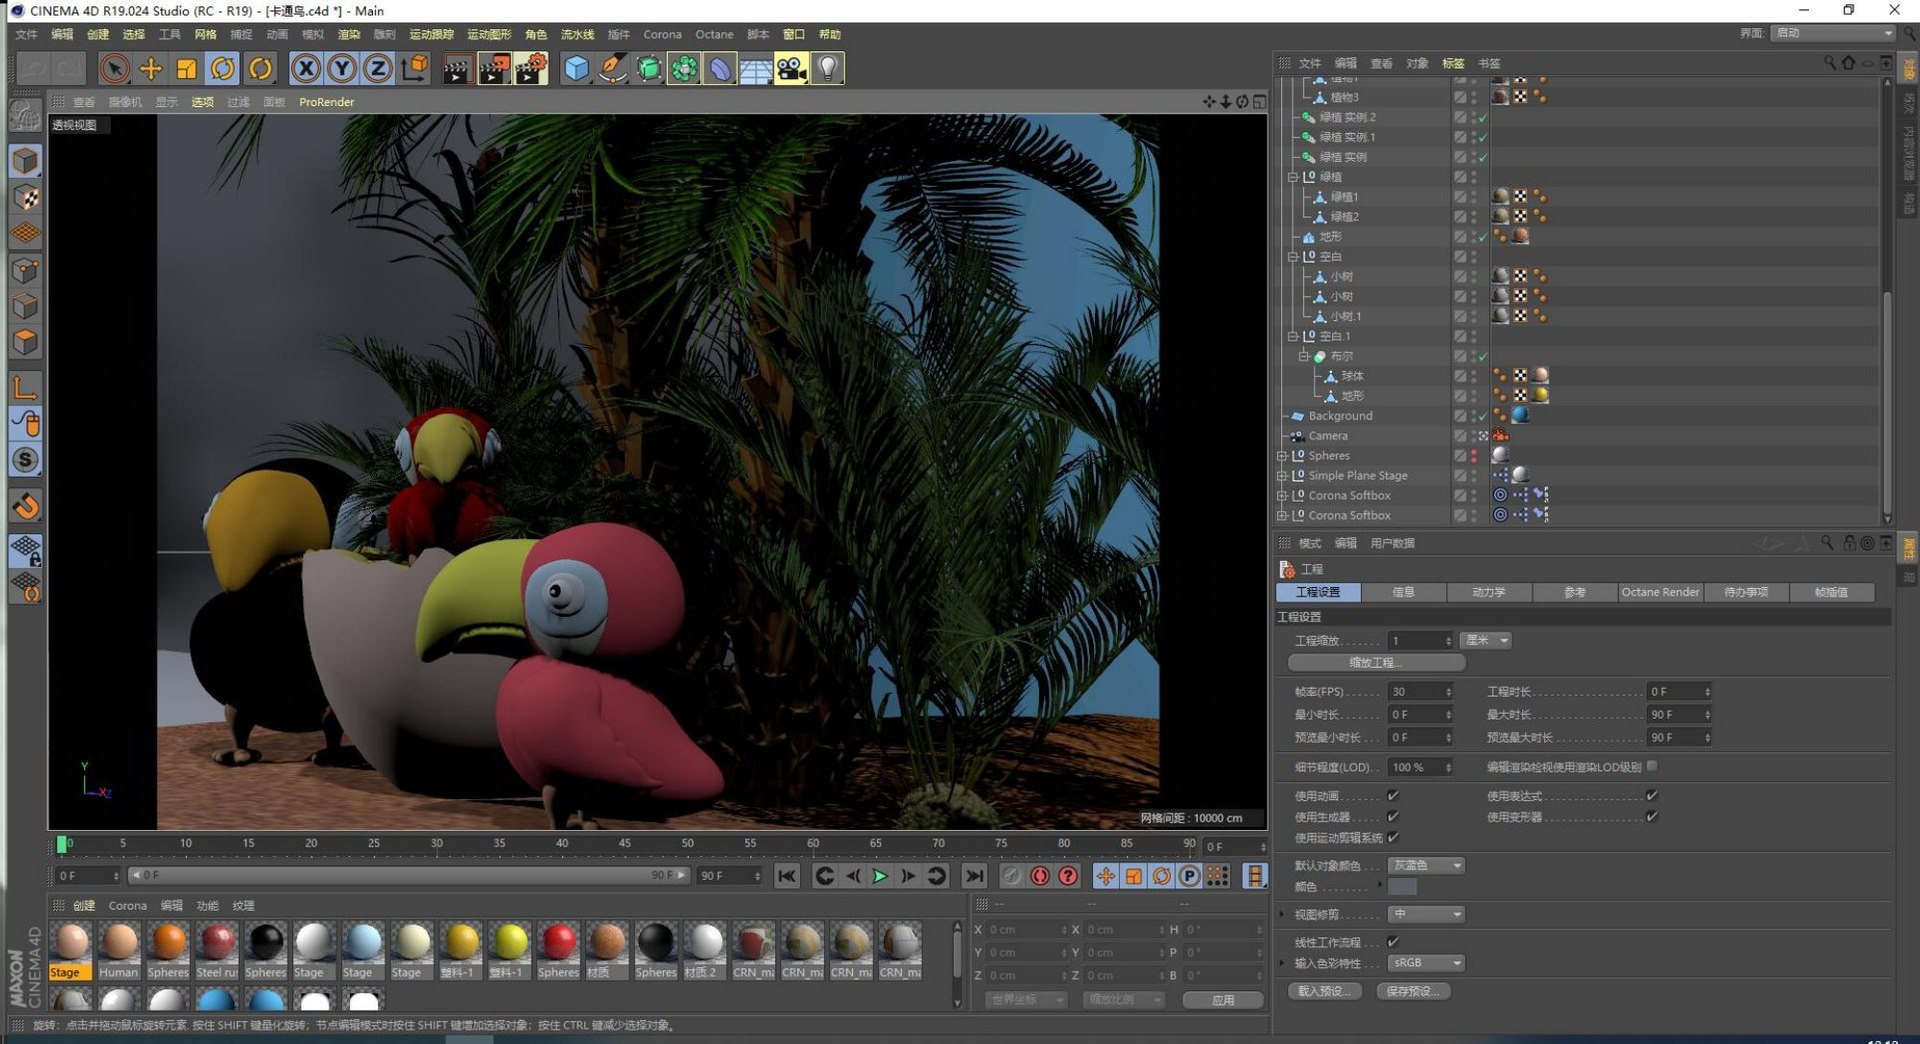Toggle the 使用动画 checkbox
Screen dimensions: 1920x1044
click(1393, 796)
